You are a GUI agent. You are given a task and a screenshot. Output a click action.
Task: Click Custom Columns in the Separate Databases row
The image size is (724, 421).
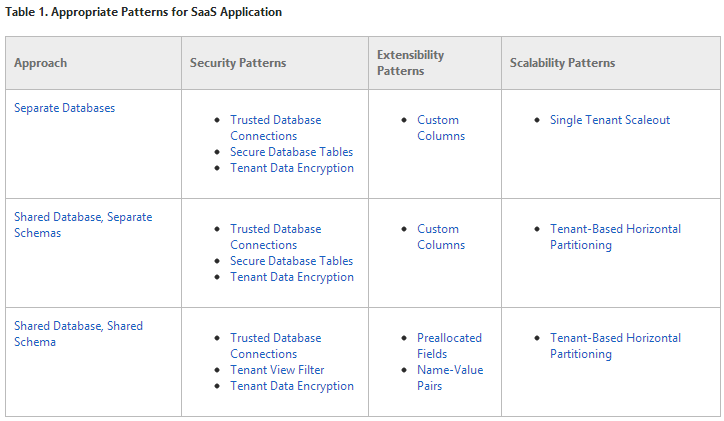[x=438, y=120]
